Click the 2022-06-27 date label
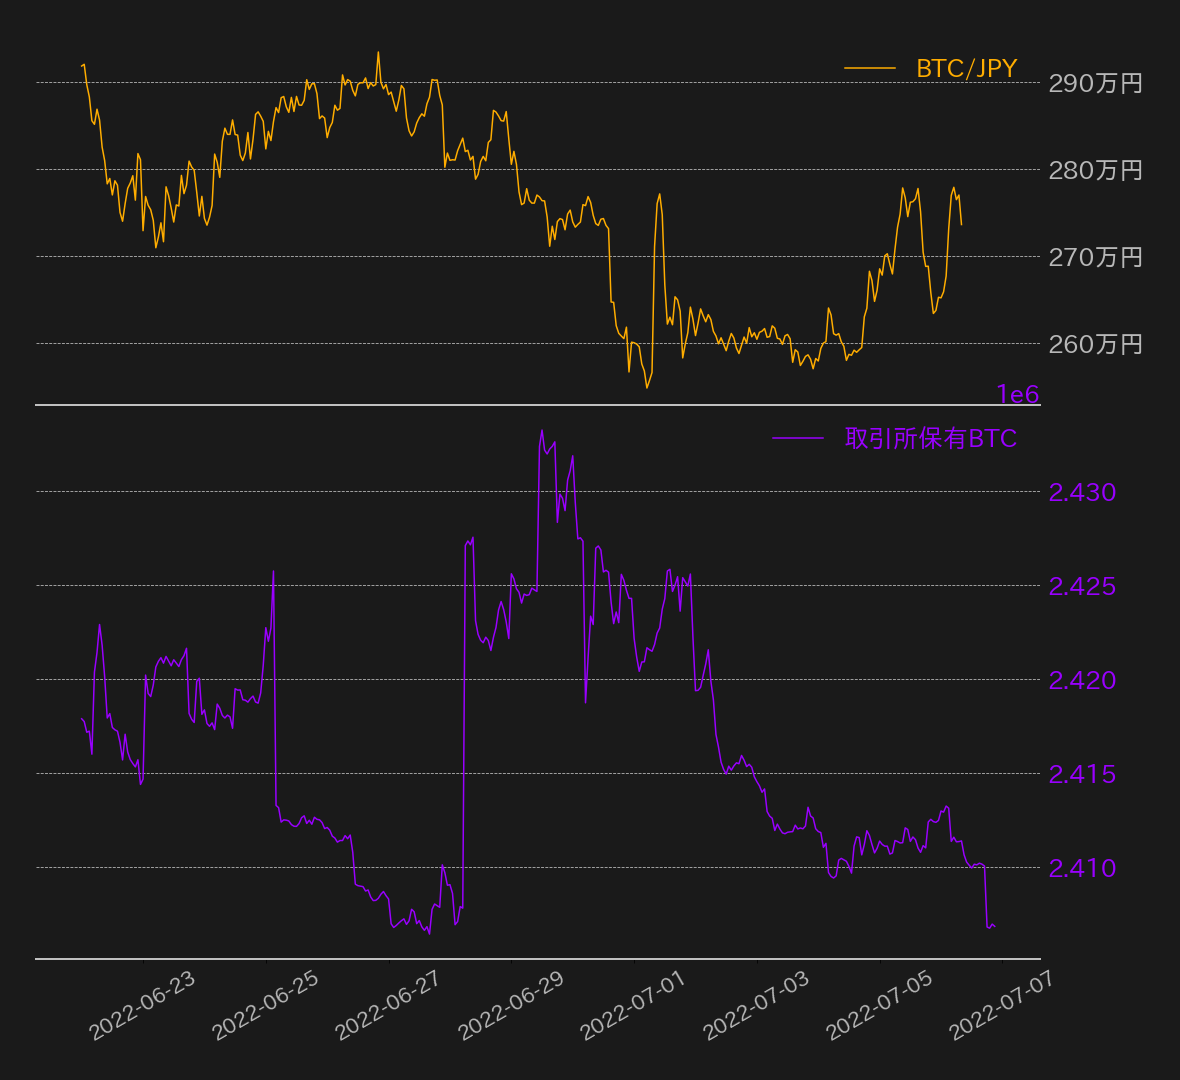This screenshot has height=1080, width=1180. [388, 1005]
